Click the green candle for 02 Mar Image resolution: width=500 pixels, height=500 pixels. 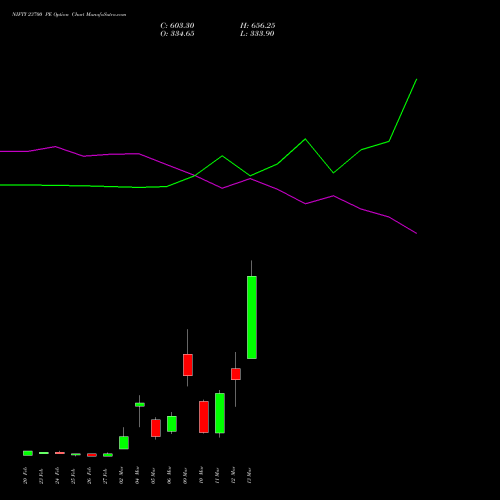(x=124, y=443)
